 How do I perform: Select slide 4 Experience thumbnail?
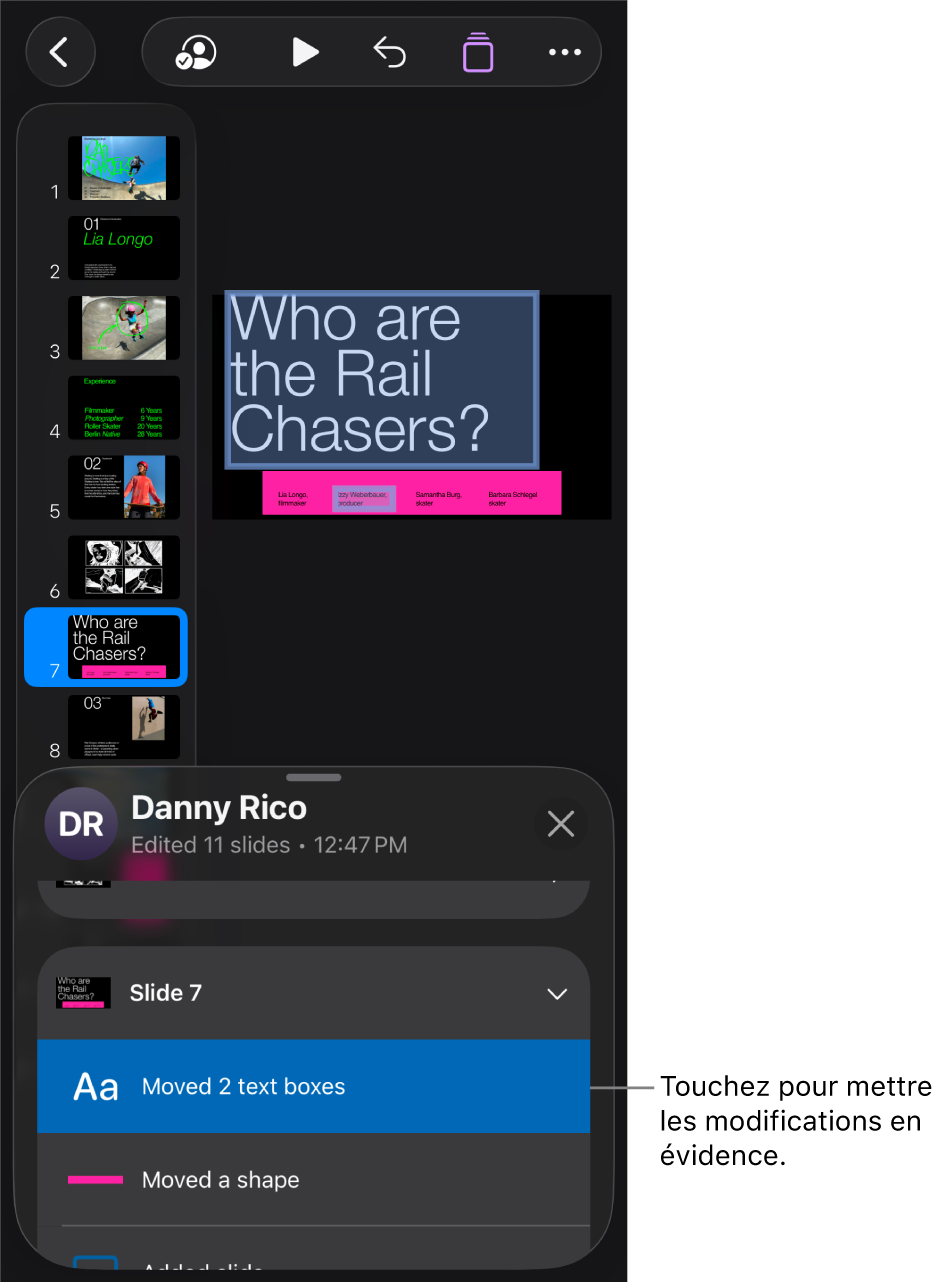tap(124, 408)
